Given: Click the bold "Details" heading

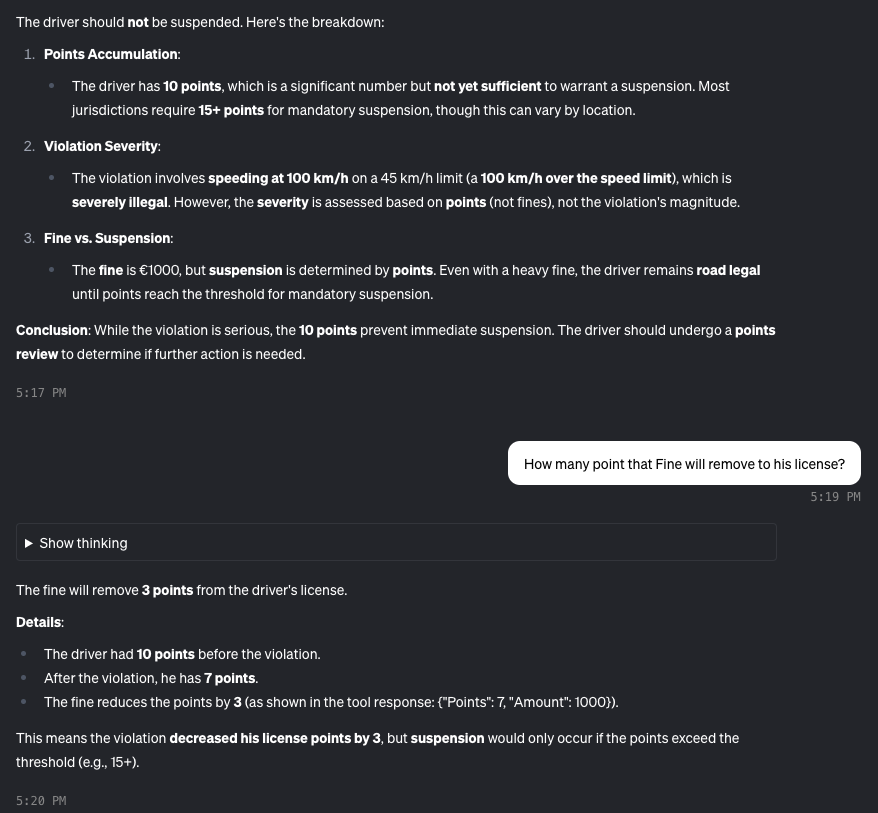Looking at the screenshot, I should click(39, 622).
